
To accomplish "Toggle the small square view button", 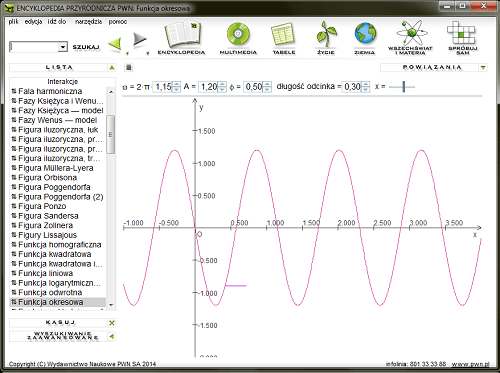I will (129, 67).
